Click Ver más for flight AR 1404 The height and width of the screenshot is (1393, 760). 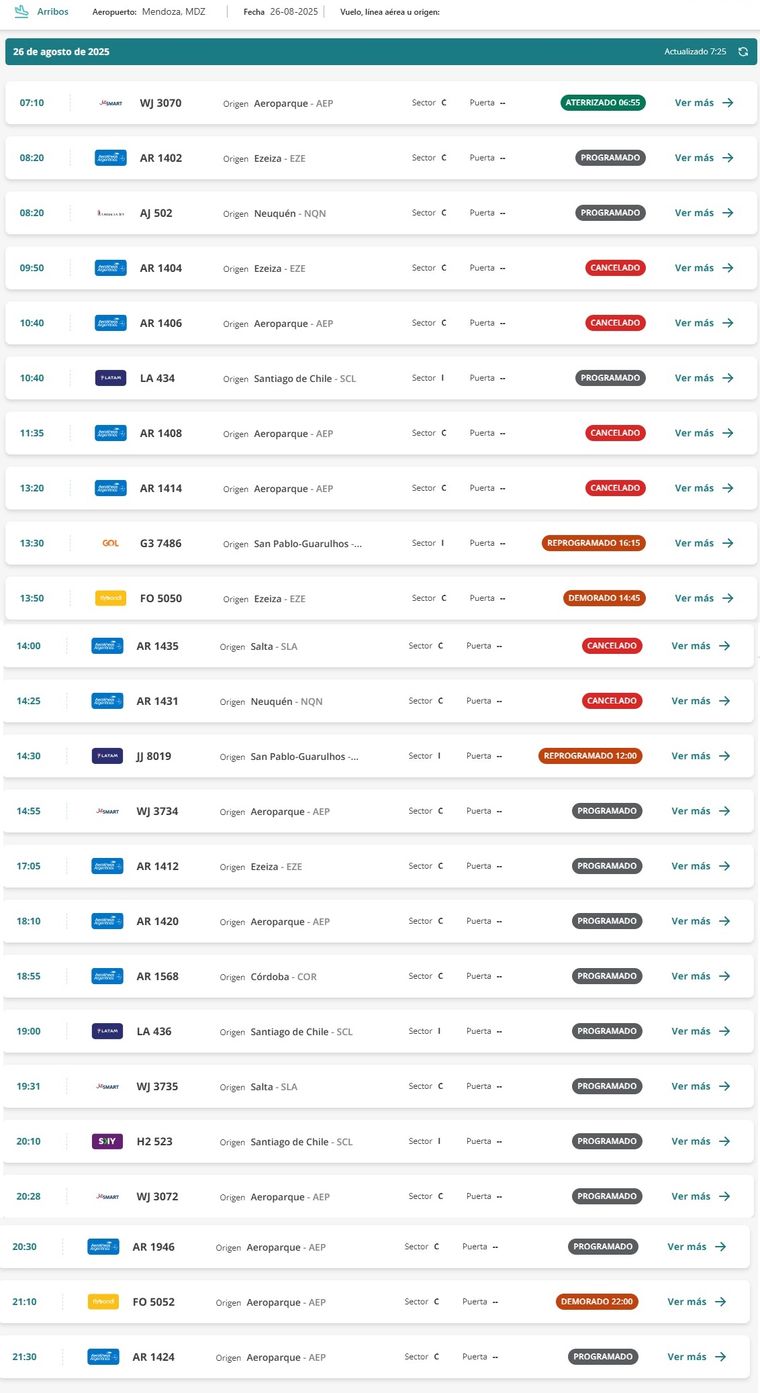(694, 268)
